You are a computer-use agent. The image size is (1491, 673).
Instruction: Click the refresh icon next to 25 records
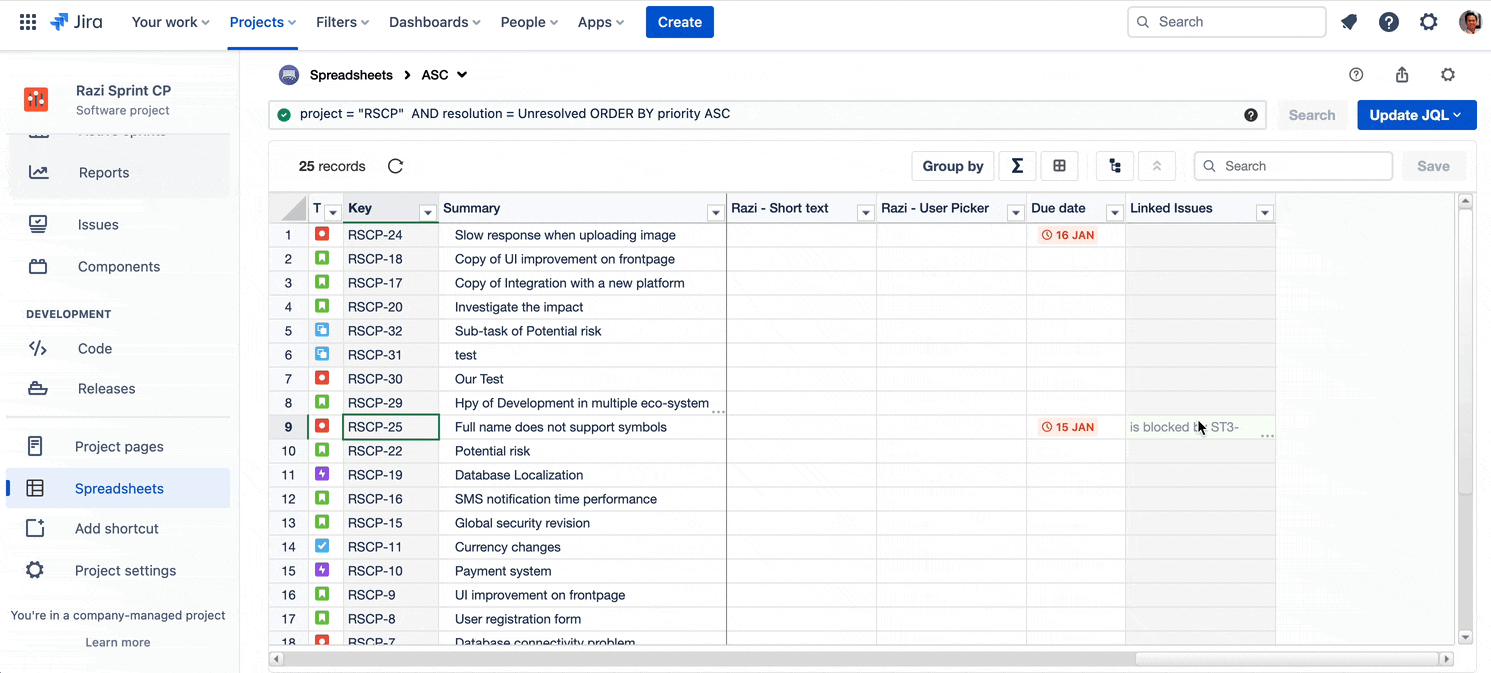coord(395,166)
